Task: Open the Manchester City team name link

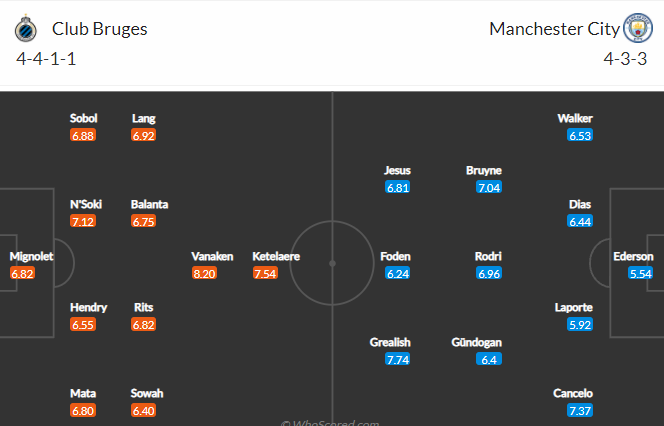Action: coord(554,29)
